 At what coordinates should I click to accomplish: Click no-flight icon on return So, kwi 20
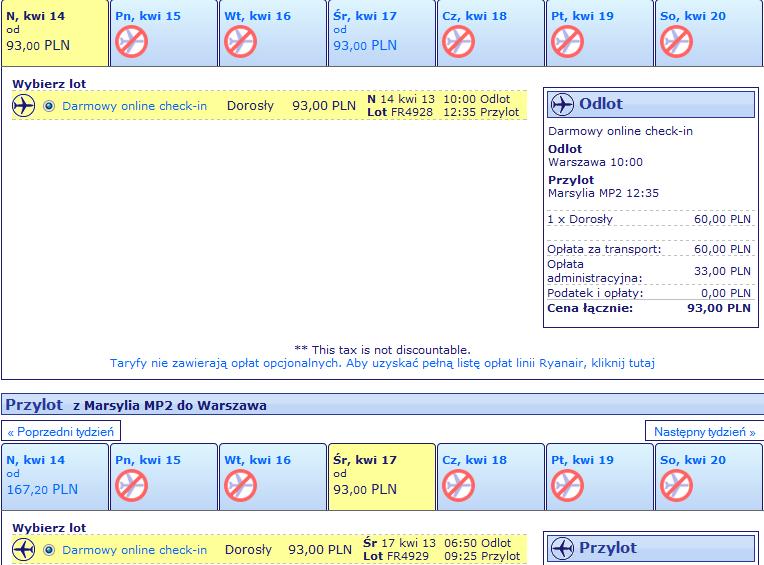pos(677,486)
